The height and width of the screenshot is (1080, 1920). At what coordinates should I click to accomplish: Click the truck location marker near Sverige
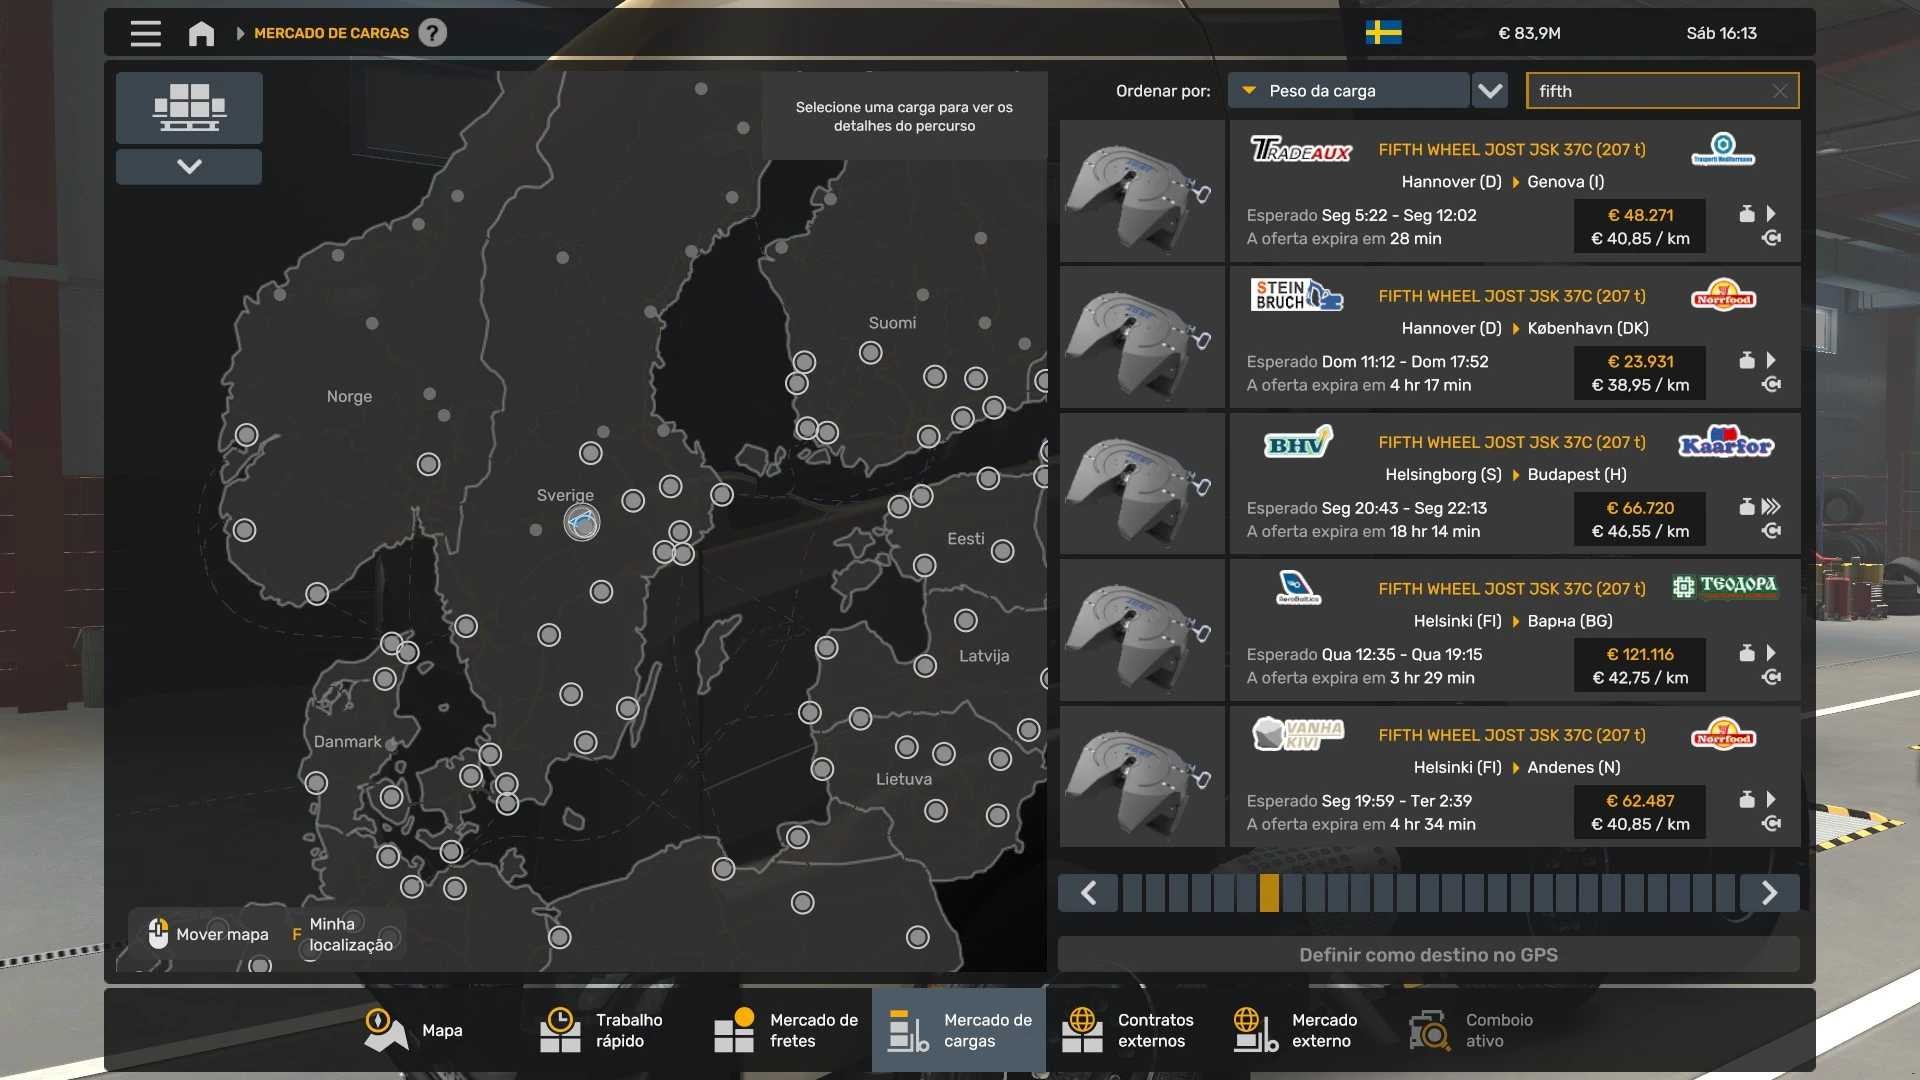[581, 522]
